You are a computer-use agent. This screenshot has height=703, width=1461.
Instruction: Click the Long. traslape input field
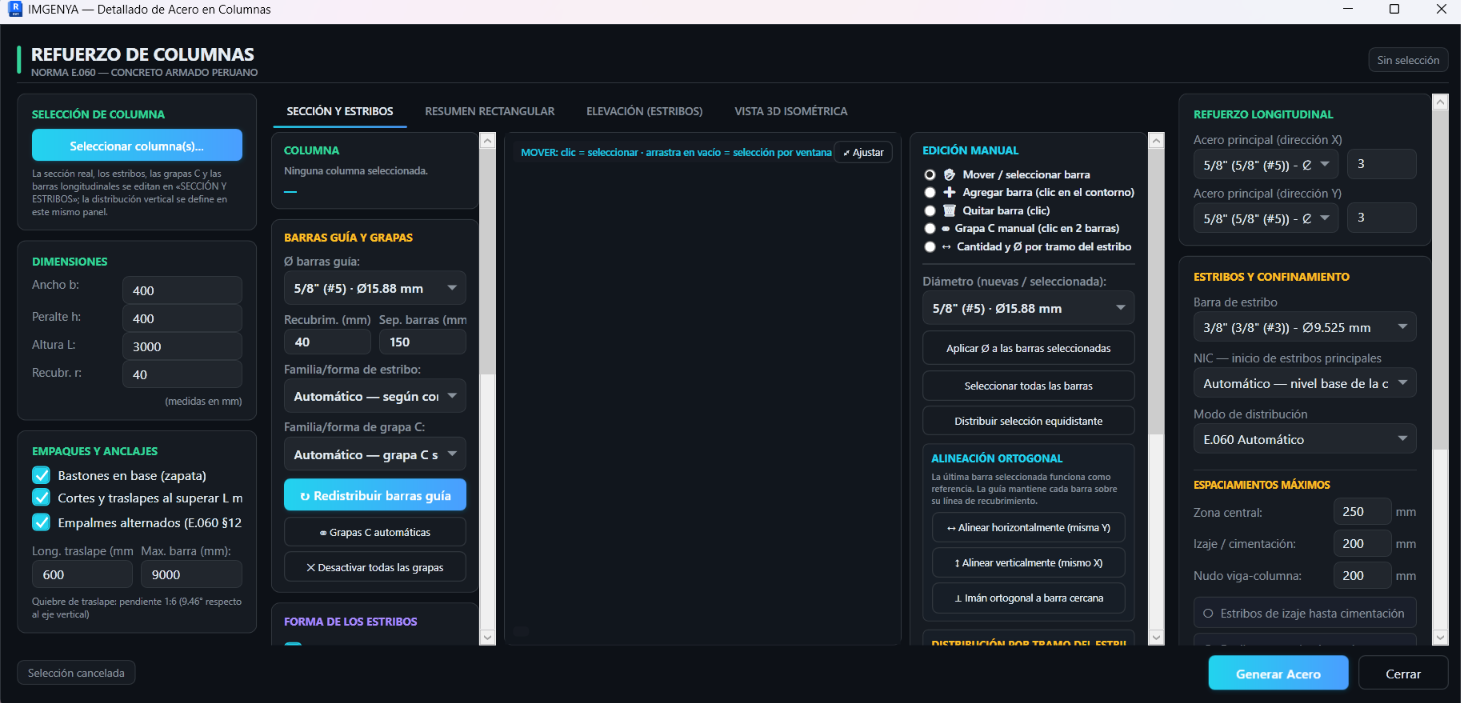click(x=82, y=574)
